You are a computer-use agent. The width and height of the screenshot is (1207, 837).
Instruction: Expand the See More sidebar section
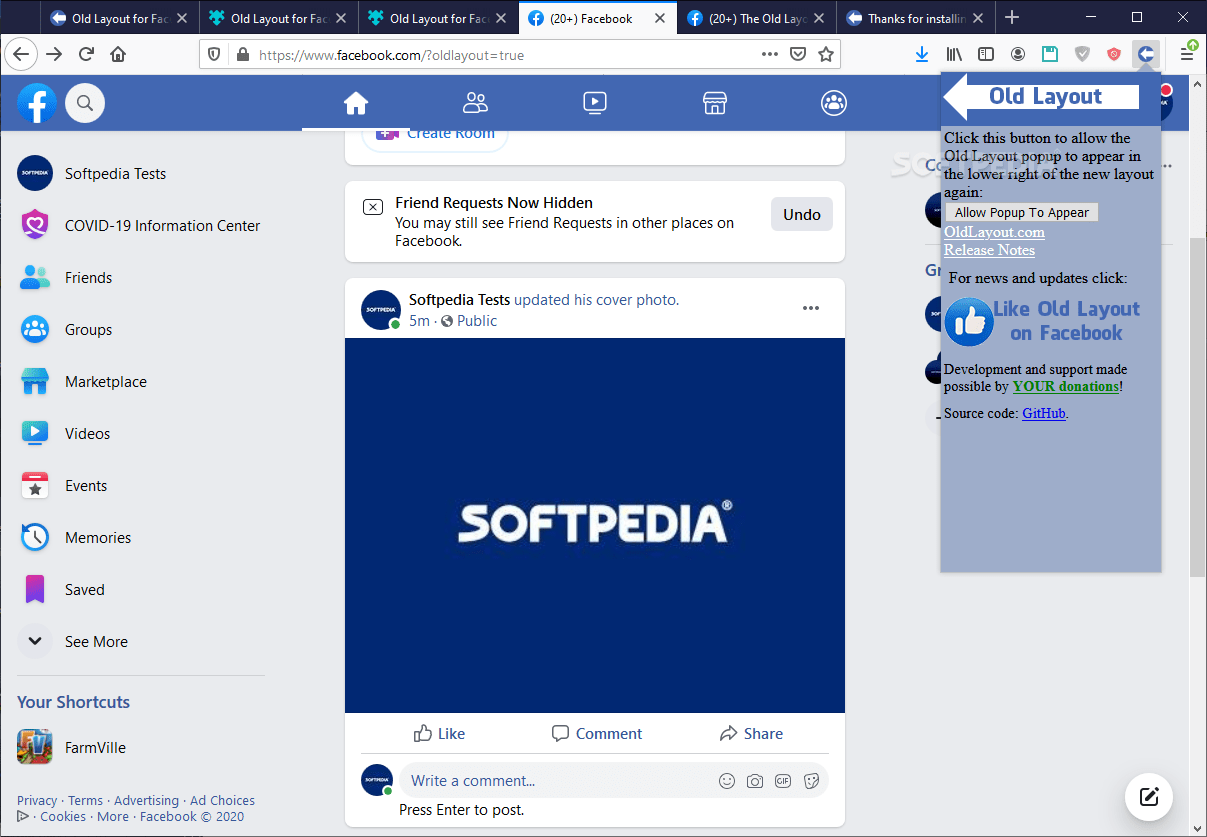pos(97,641)
